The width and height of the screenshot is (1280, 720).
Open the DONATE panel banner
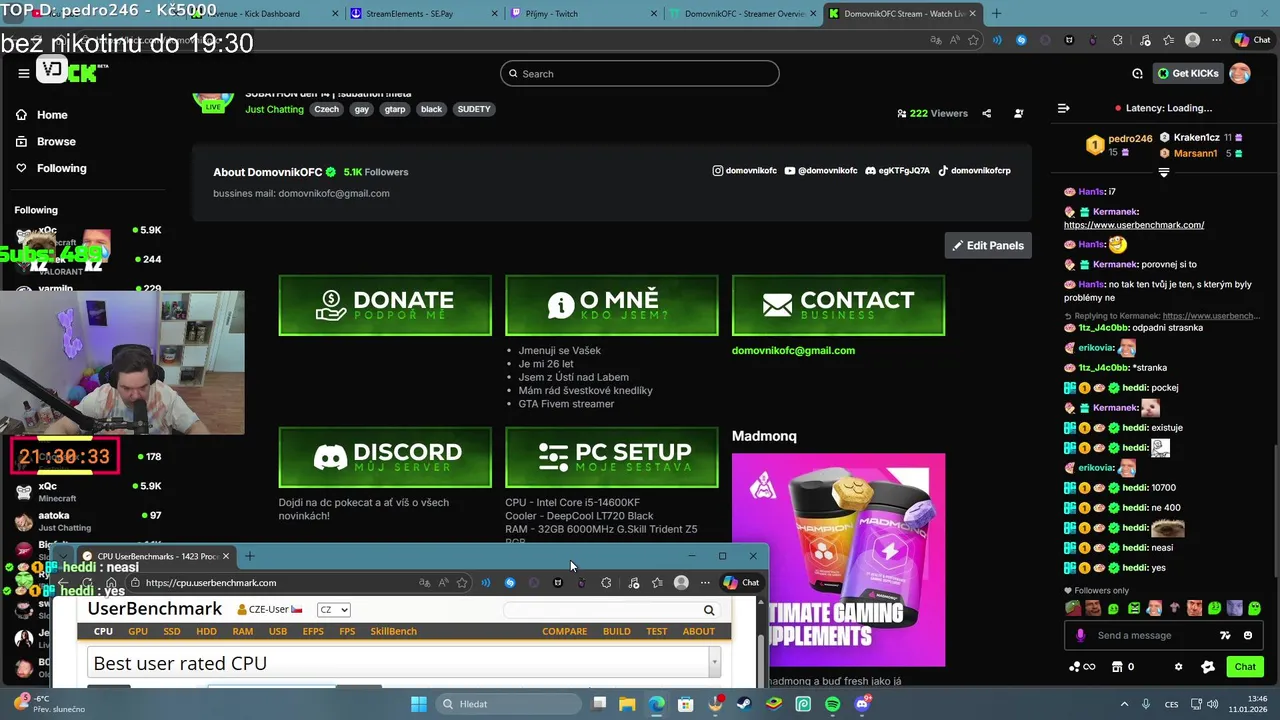click(385, 305)
